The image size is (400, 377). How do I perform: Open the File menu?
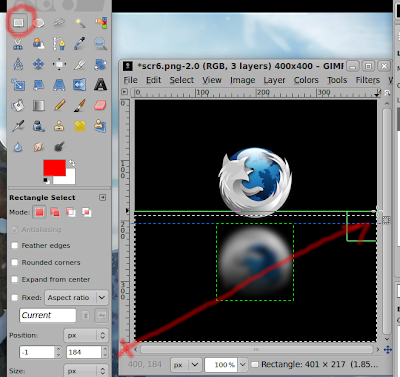coord(130,80)
